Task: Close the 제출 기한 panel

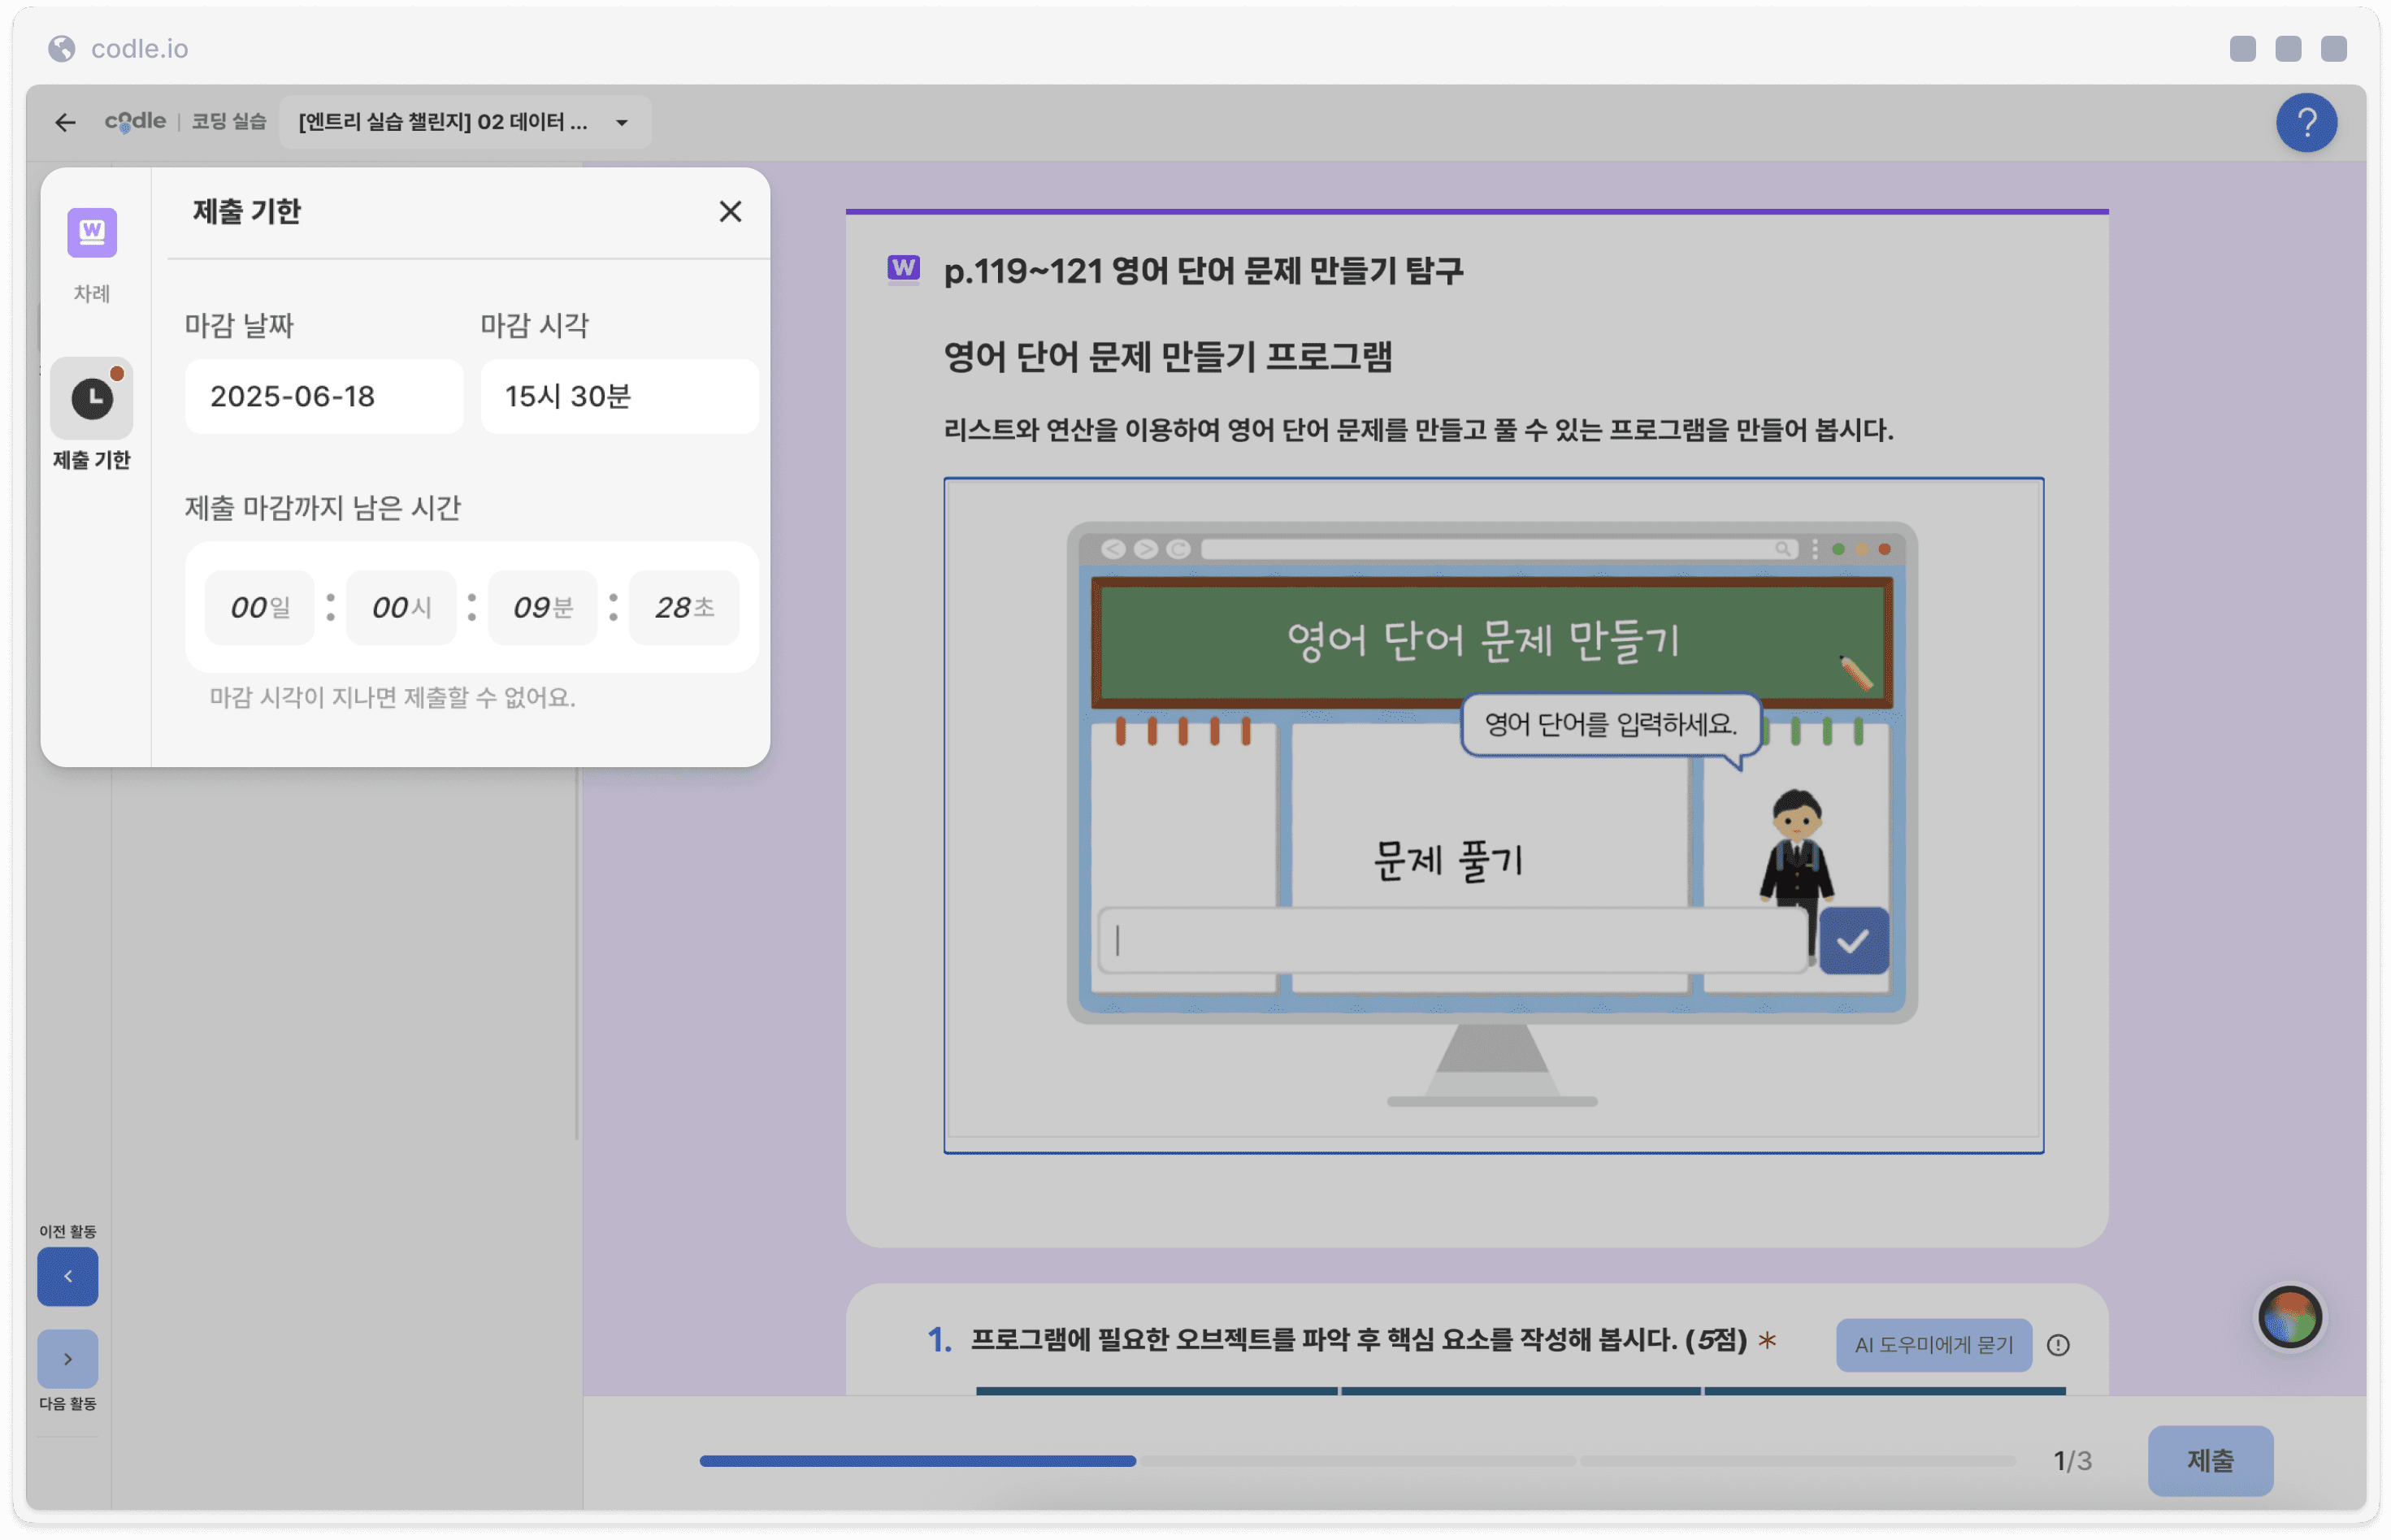Action: (x=730, y=211)
